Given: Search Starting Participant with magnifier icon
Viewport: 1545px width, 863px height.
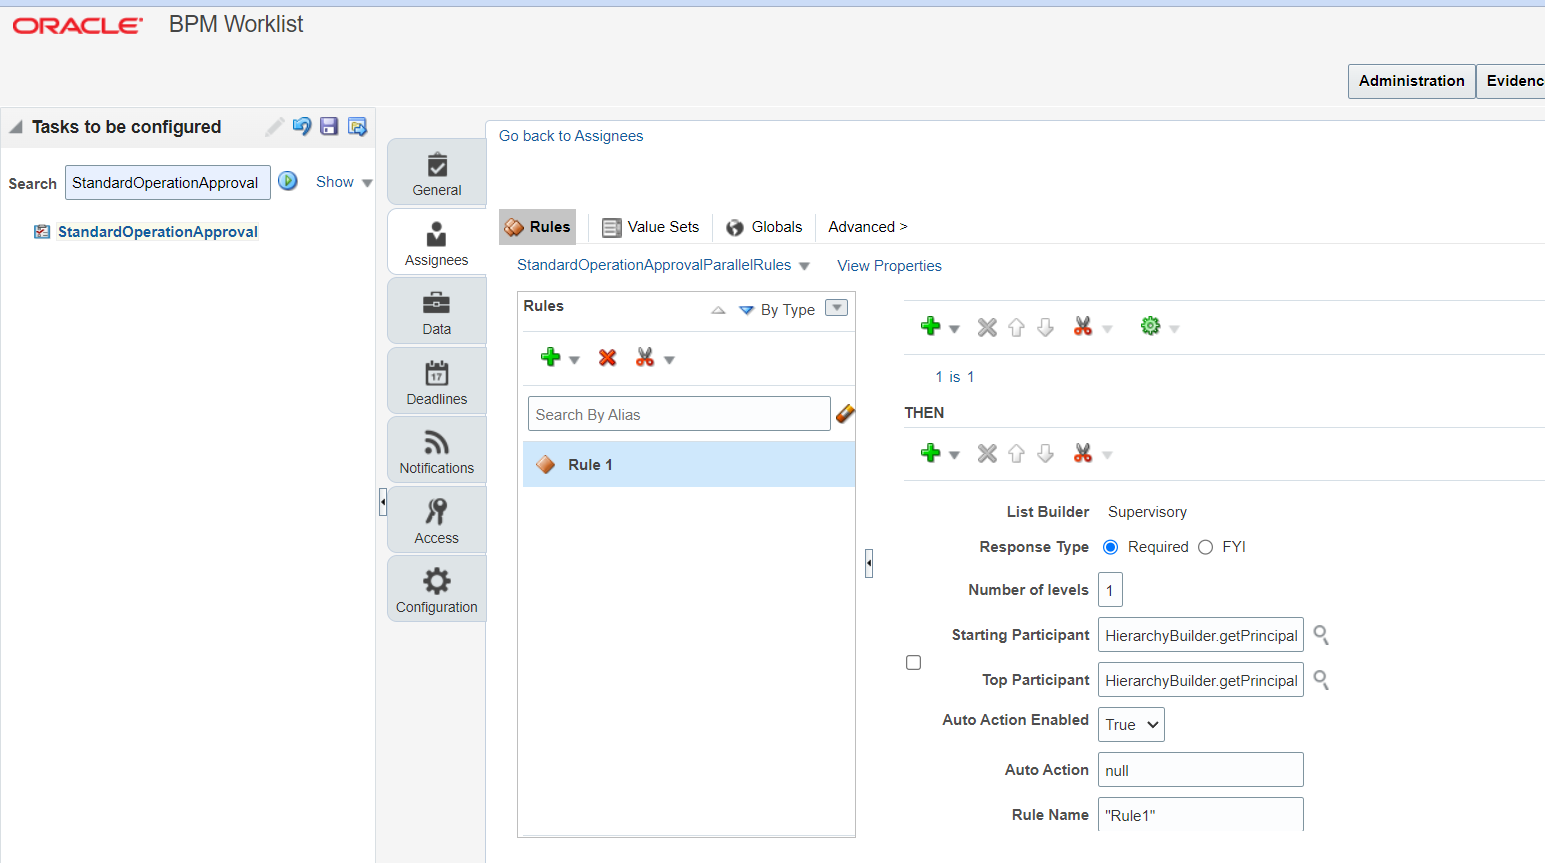Looking at the screenshot, I should [x=1321, y=635].
